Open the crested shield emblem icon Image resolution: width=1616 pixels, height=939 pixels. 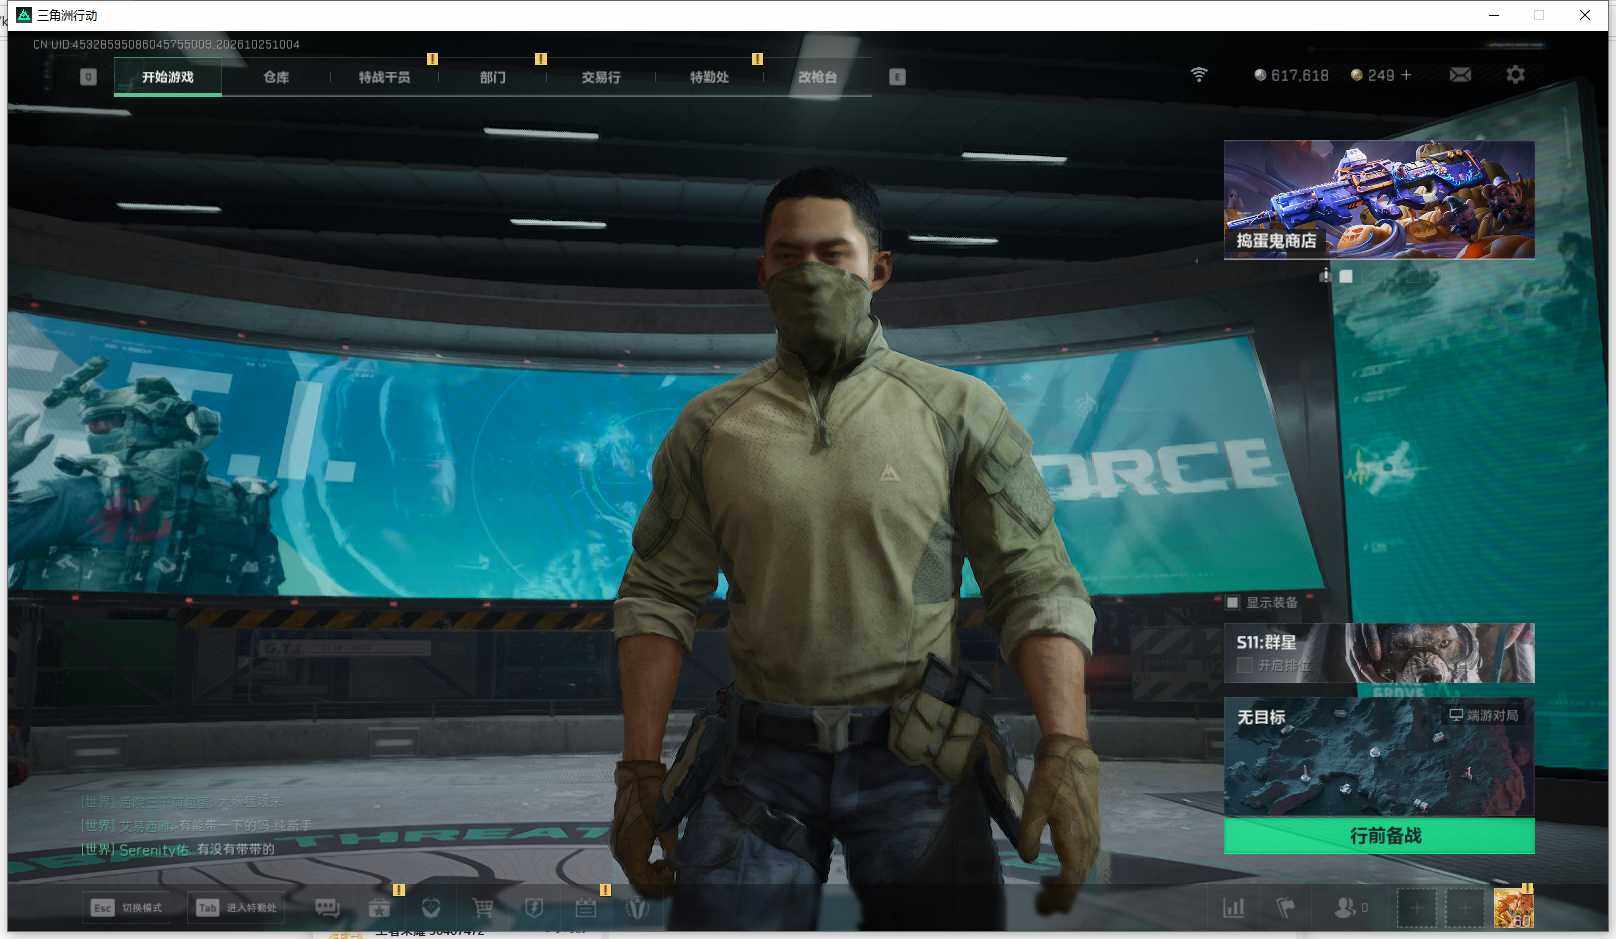click(x=637, y=908)
